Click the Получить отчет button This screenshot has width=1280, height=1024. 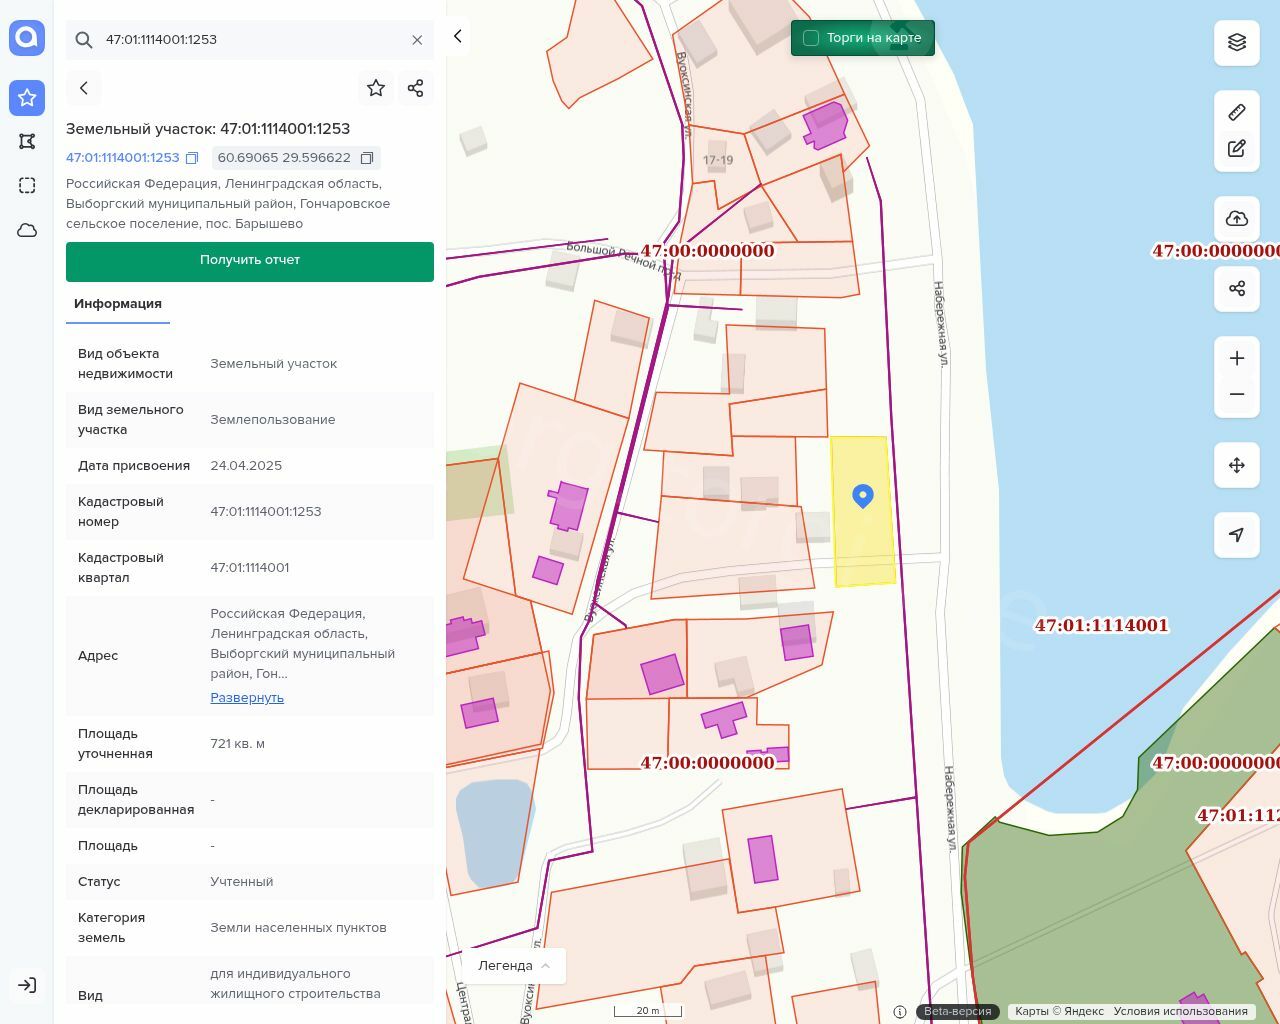[250, 261]
